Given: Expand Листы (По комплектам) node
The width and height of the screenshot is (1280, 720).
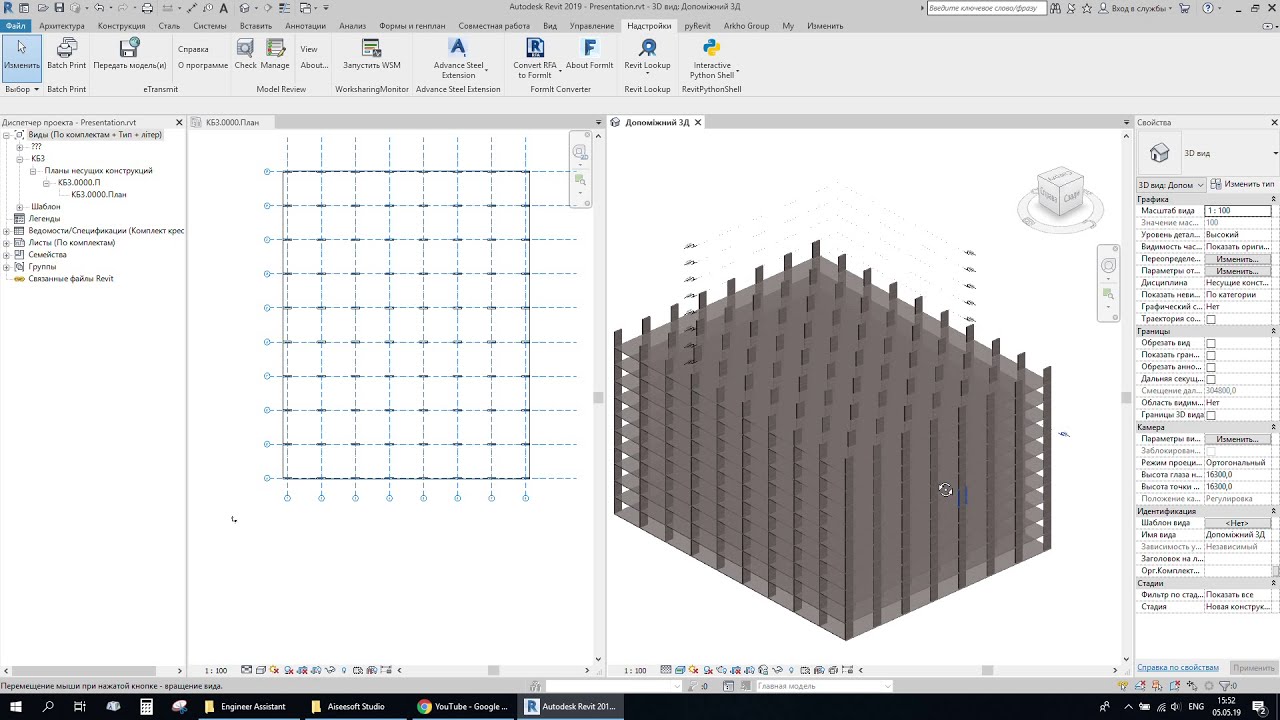Looking at the screenshot, I should pos(6,243).
